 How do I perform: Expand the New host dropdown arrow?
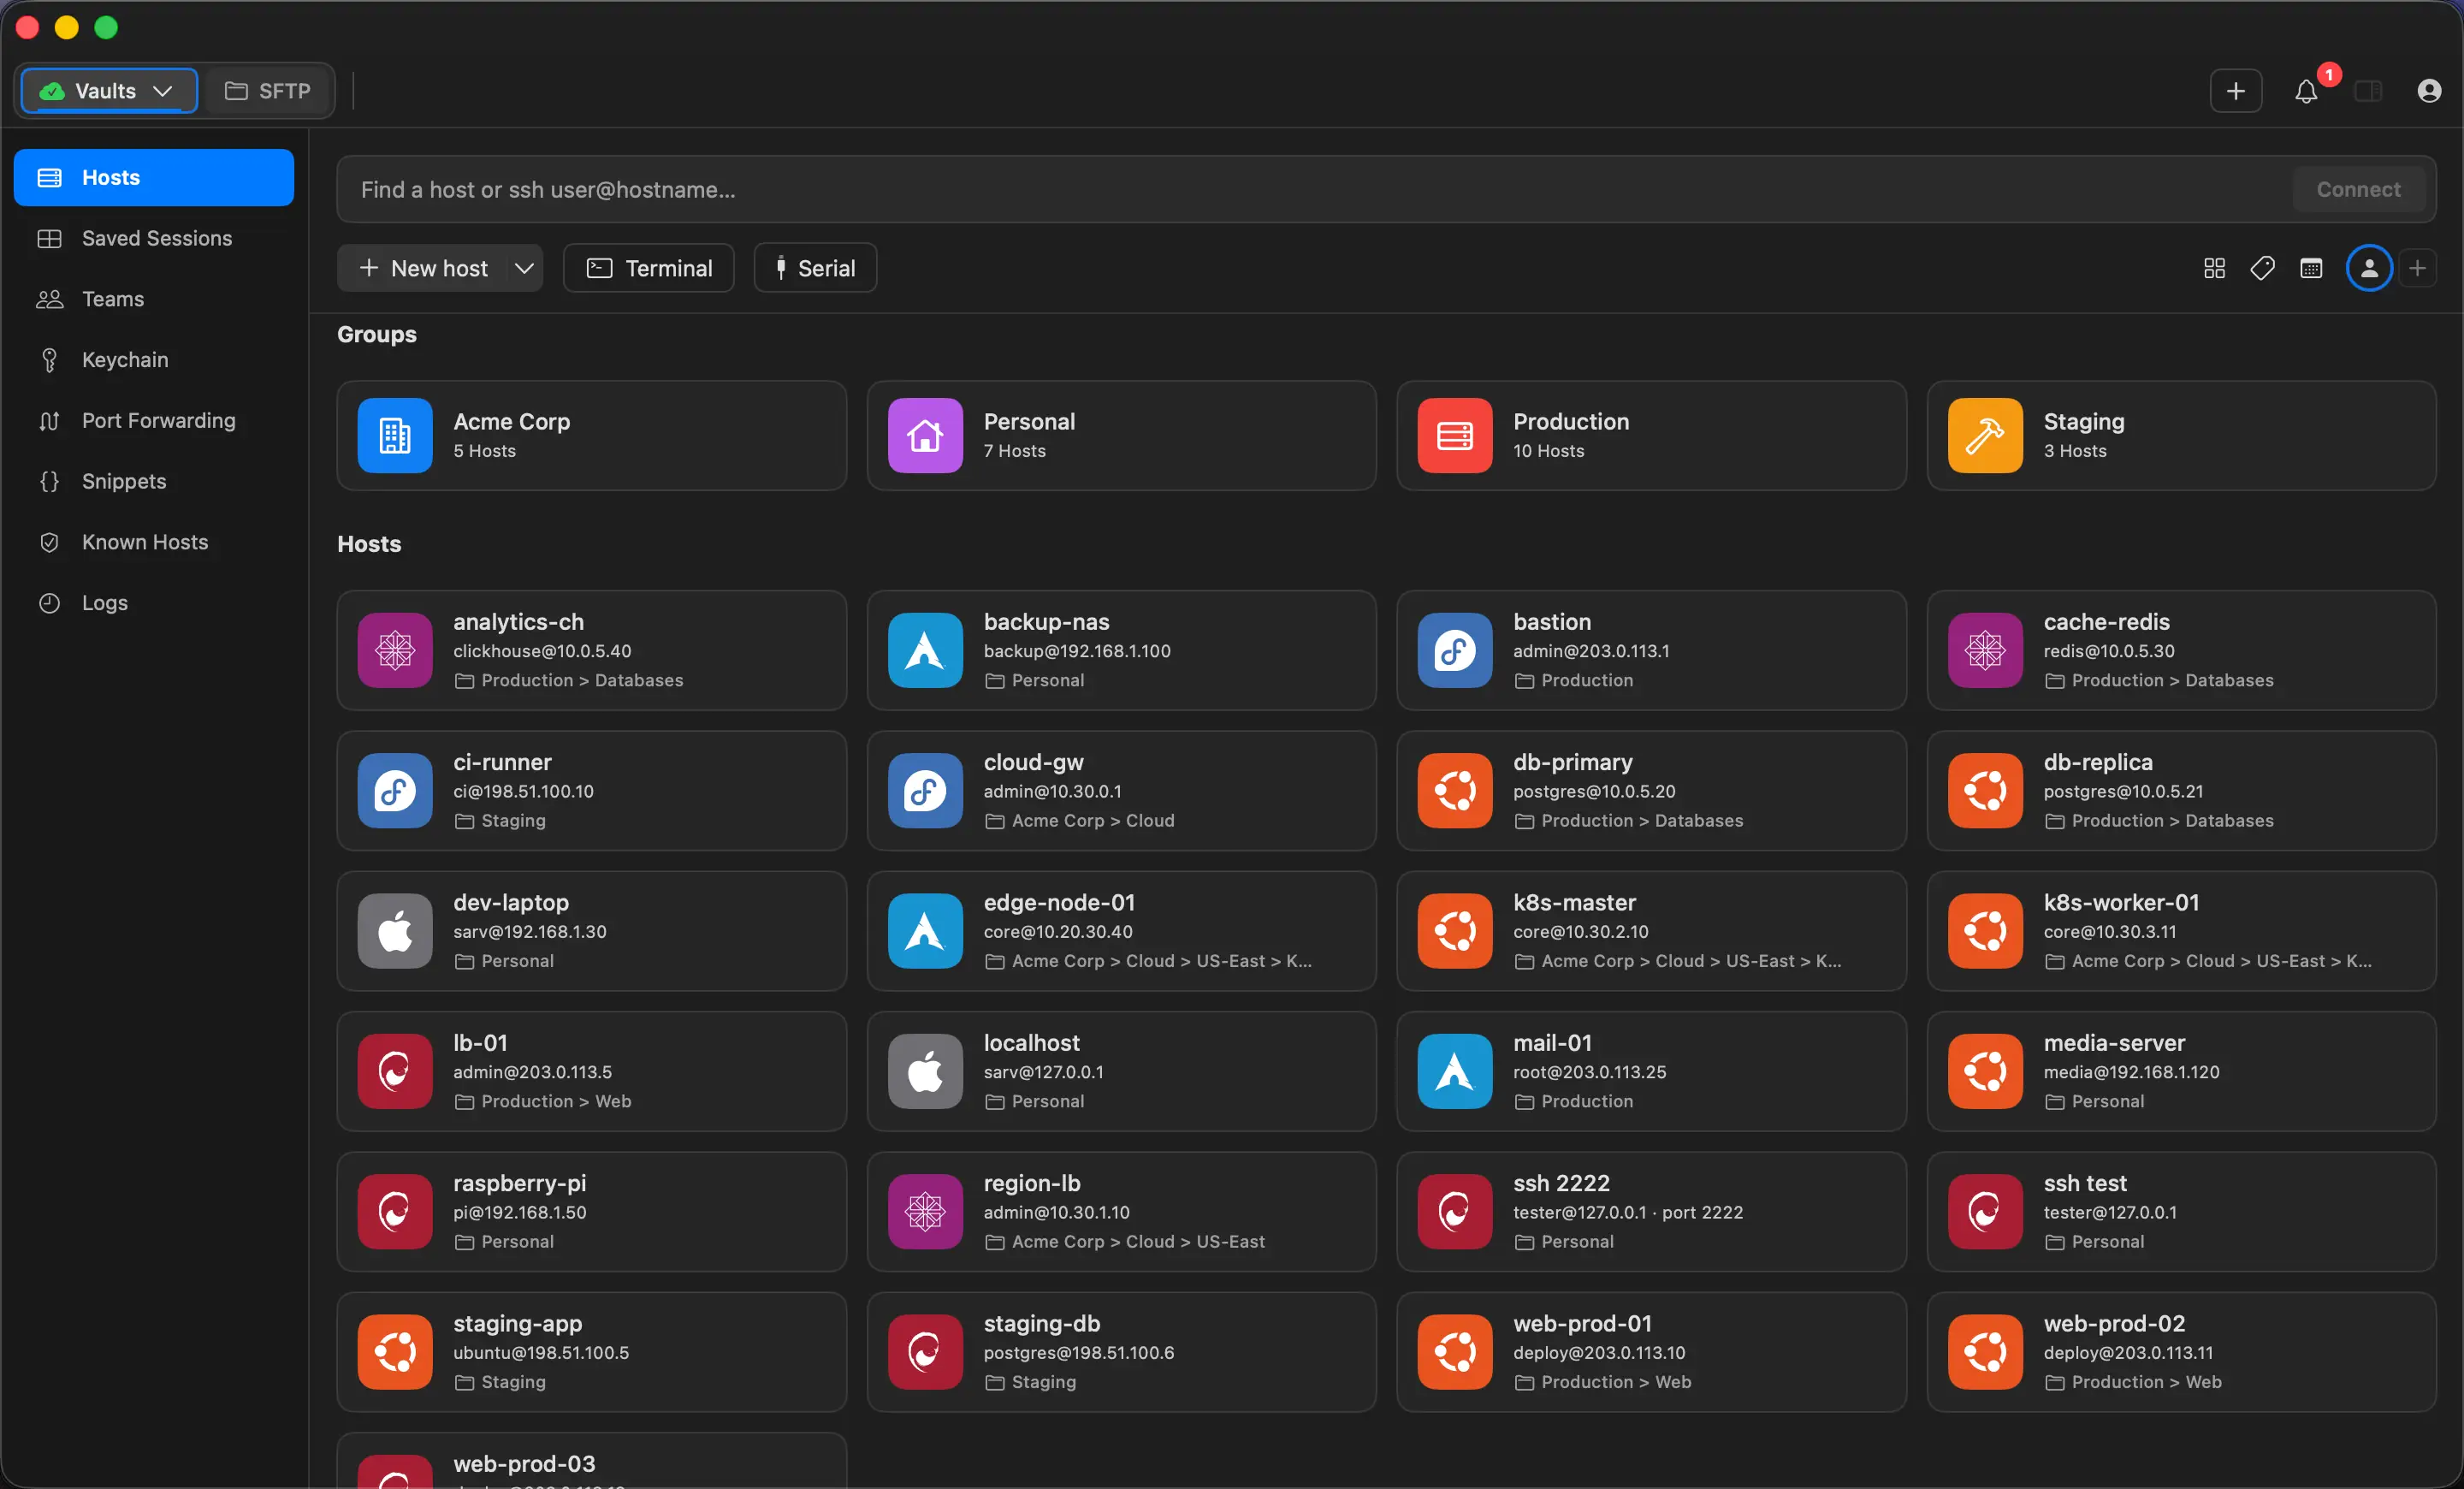point(524,268)
